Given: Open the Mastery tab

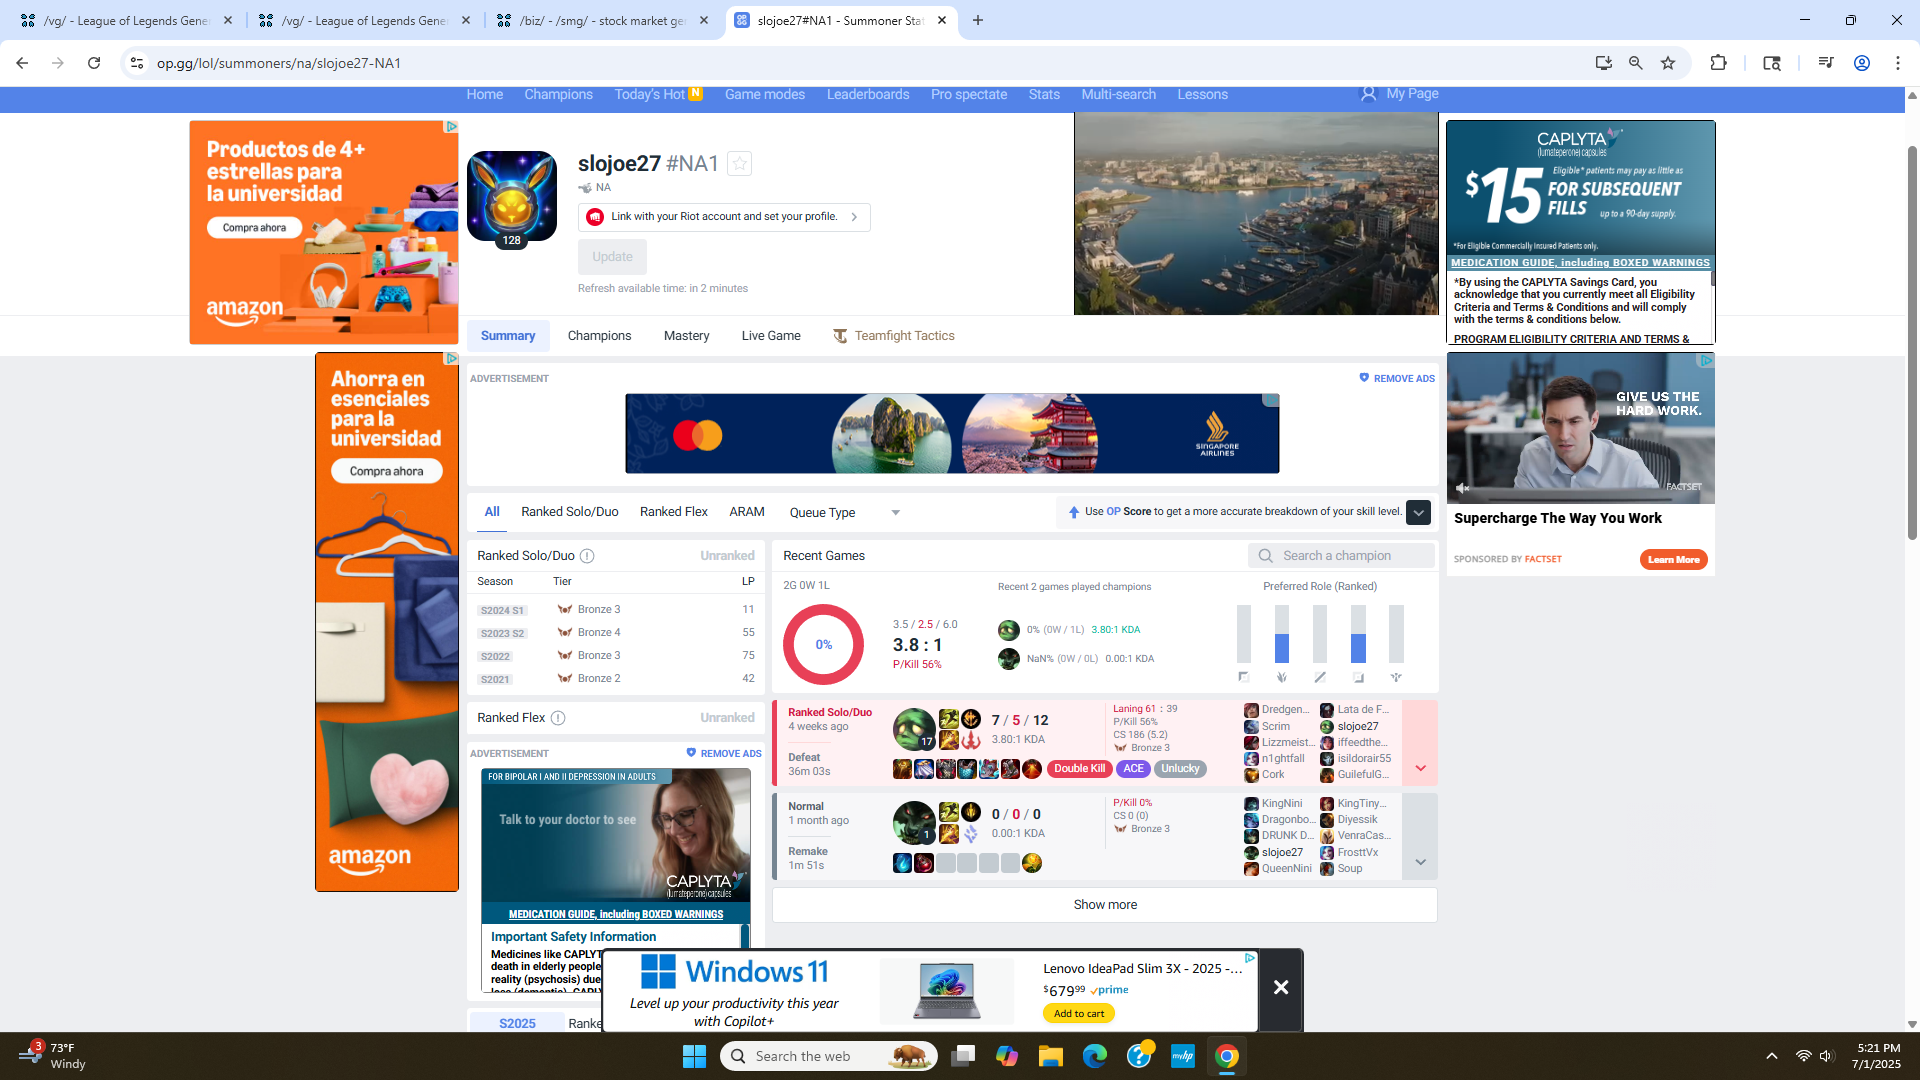Looking at the screenshot, I should tap(686, 336).
